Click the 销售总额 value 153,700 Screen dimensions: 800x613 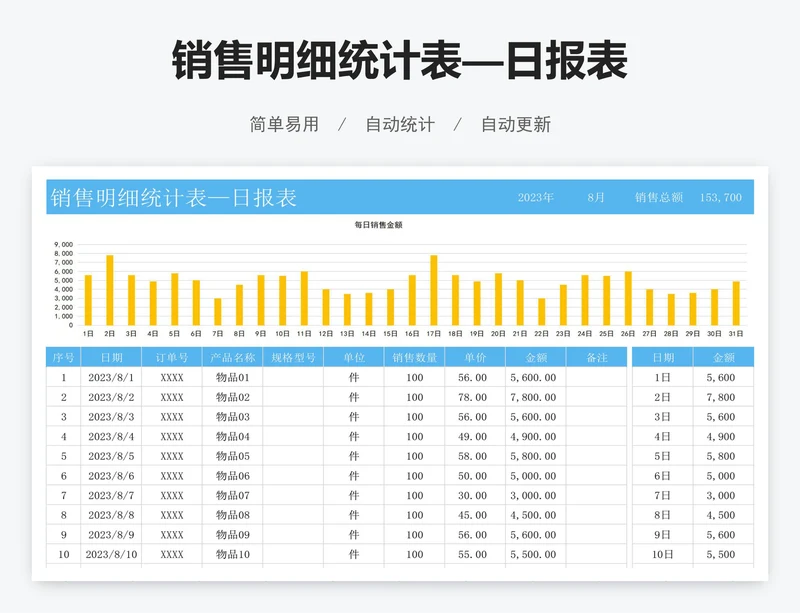pos(720,198)
